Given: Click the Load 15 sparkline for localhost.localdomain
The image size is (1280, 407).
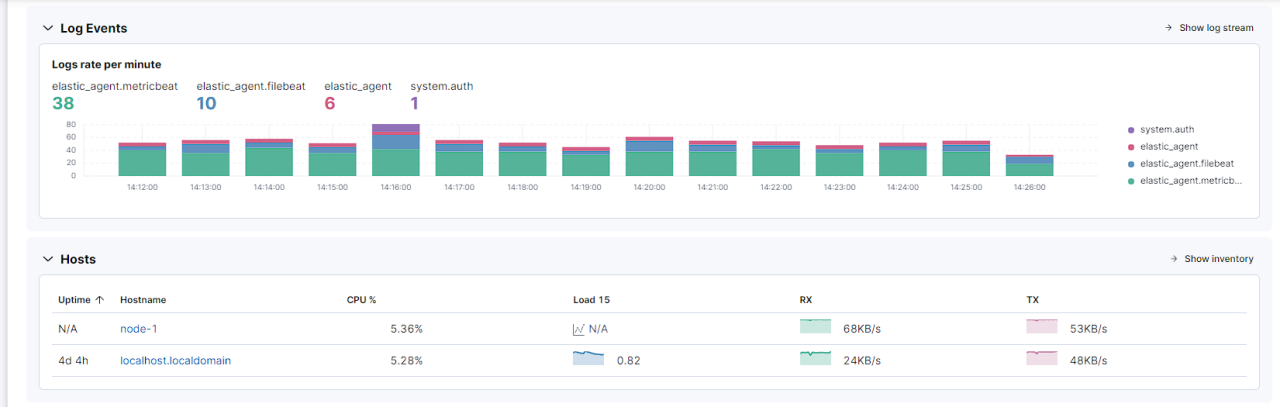Looking at the screenshot, I should coord(588,358).
